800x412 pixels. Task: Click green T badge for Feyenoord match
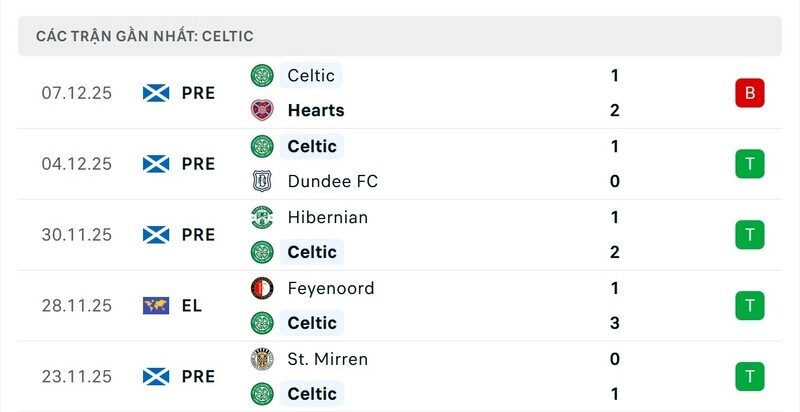[x=749, y=306]
